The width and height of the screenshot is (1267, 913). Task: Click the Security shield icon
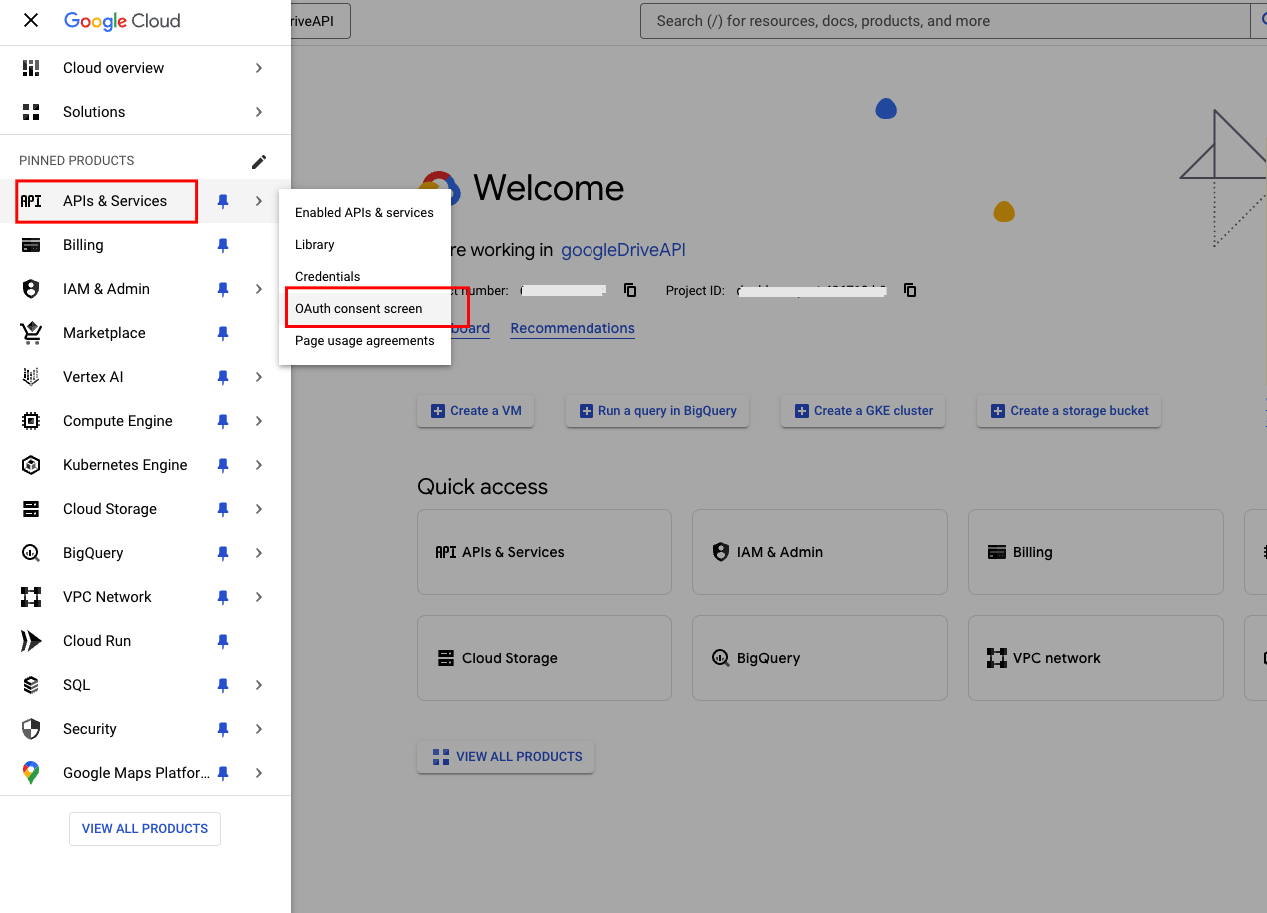[x=31, y=729]
